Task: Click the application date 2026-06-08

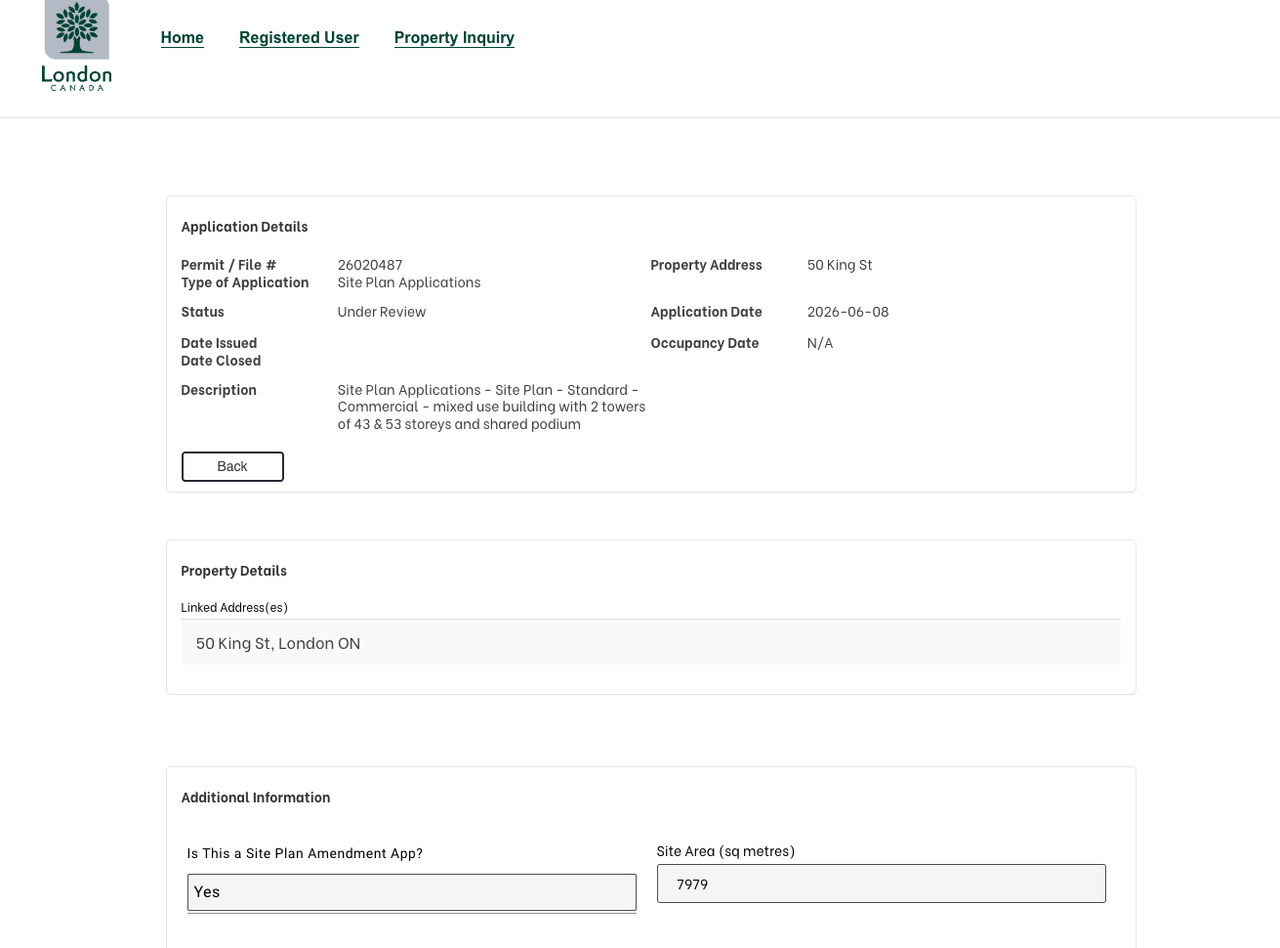Action: tap(848, 312)
